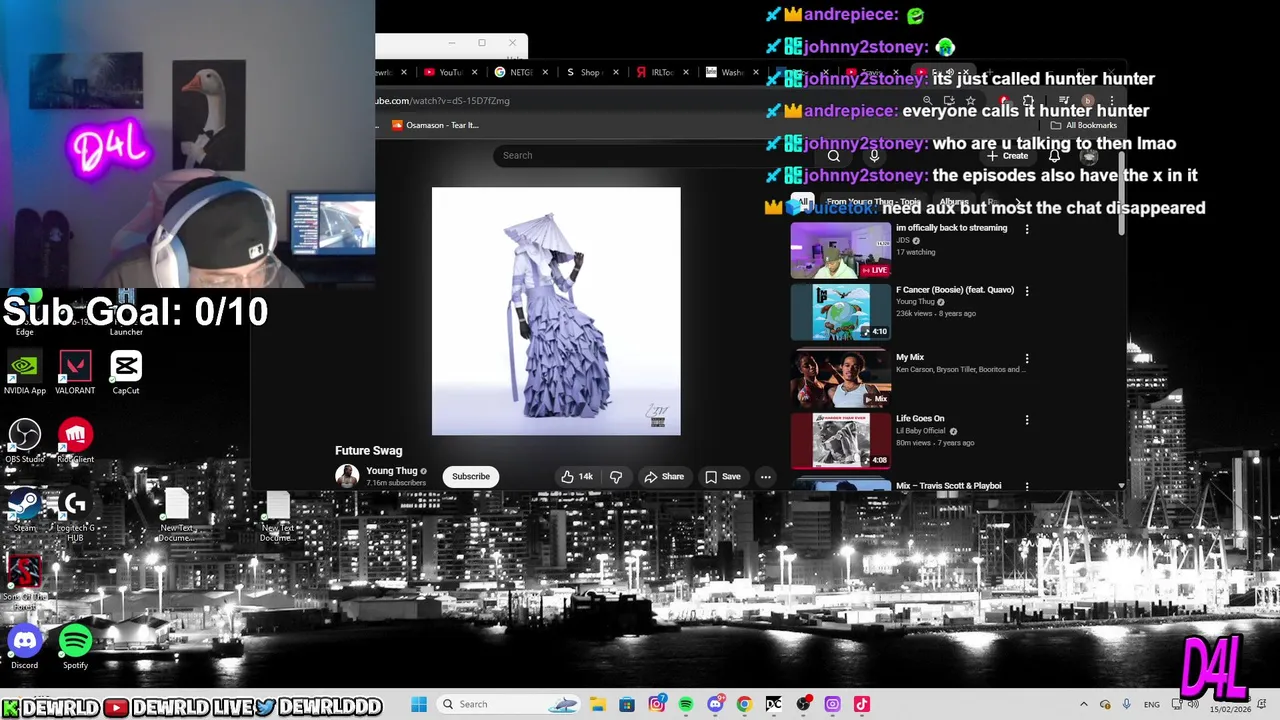Open Google Chrome from the taskbar

744,704
